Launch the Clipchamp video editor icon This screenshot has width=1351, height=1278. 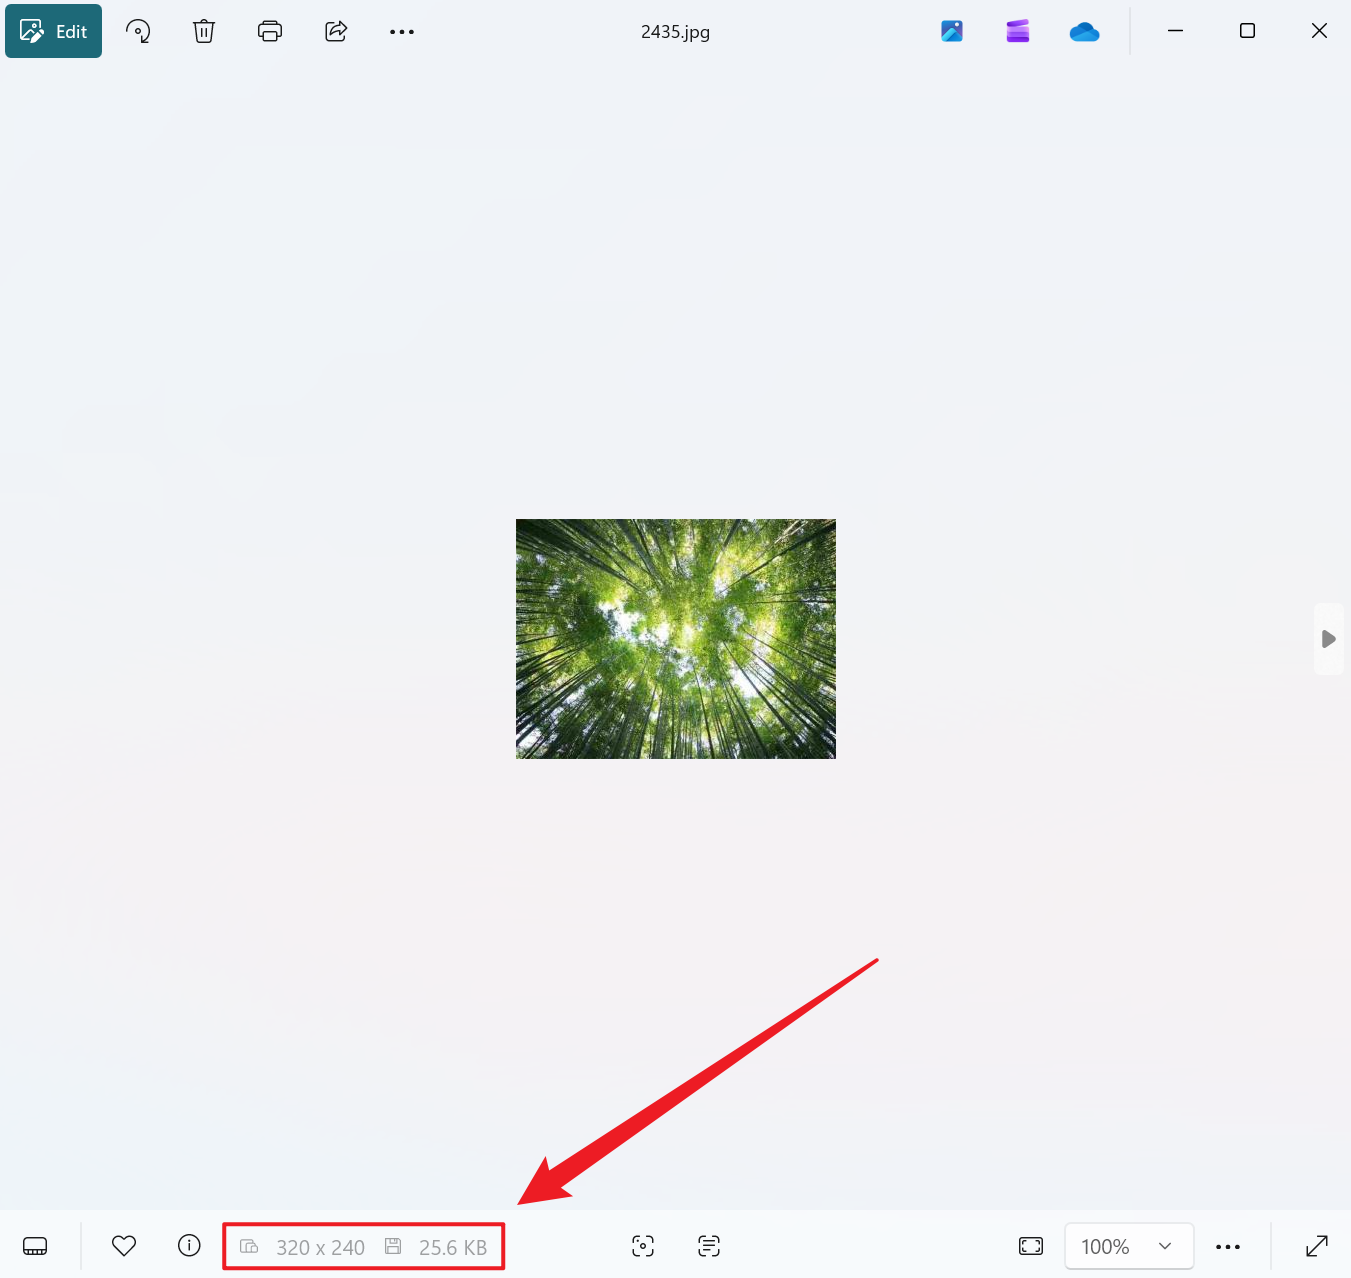[1018, 32]
